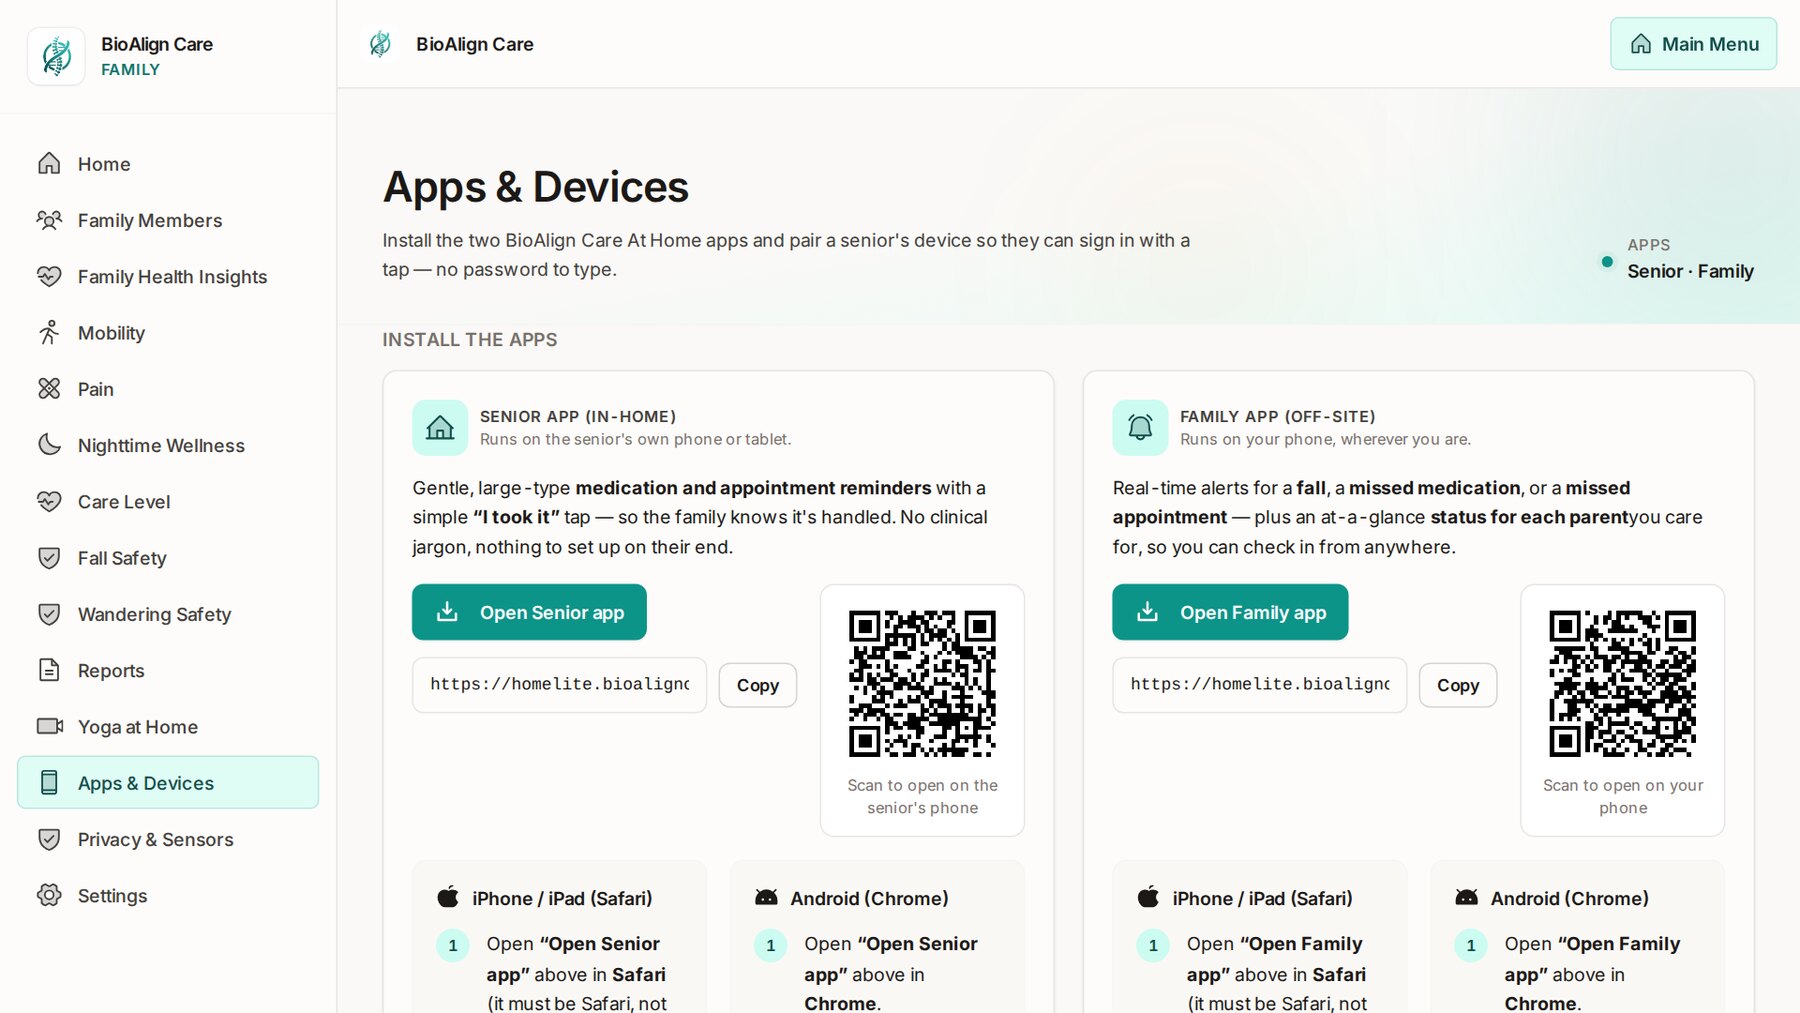
Task: Click the "FAMILY APP (OFF-SITE)" title
Action: (1278, 416)
